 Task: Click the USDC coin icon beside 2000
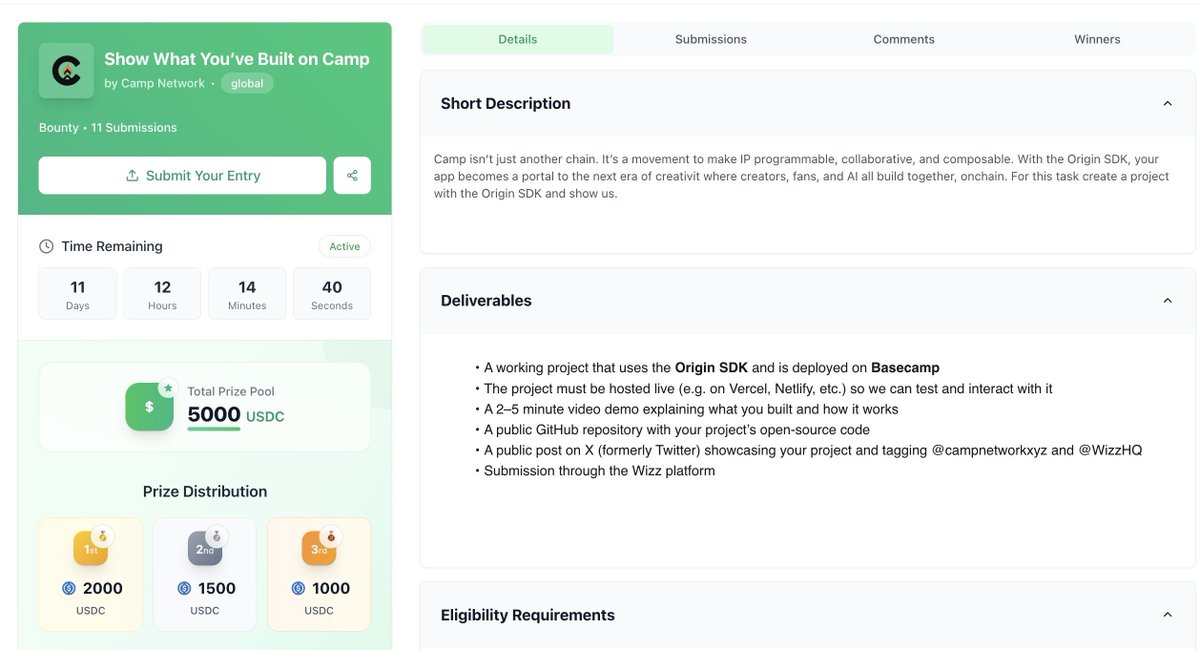69,589
